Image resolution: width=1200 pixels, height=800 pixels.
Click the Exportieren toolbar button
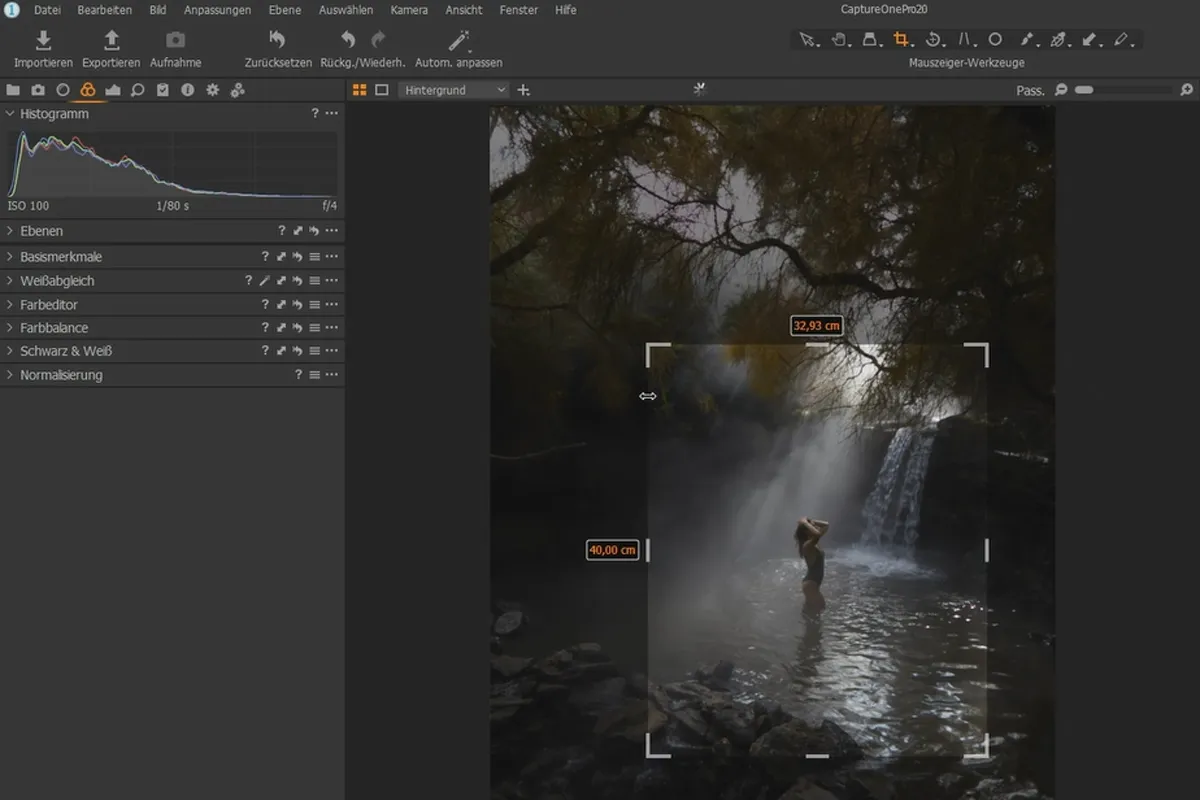[x=111, y=48]
